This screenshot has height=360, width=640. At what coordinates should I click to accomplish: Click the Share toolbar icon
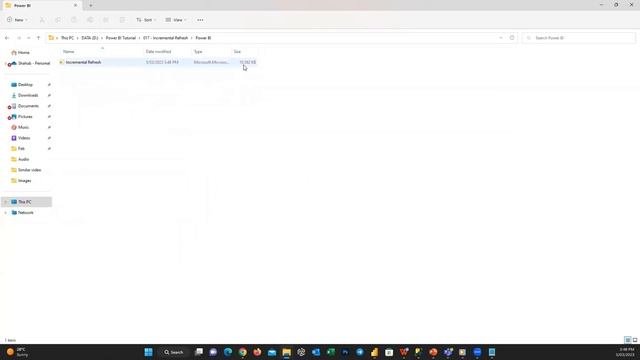(106, 20)
